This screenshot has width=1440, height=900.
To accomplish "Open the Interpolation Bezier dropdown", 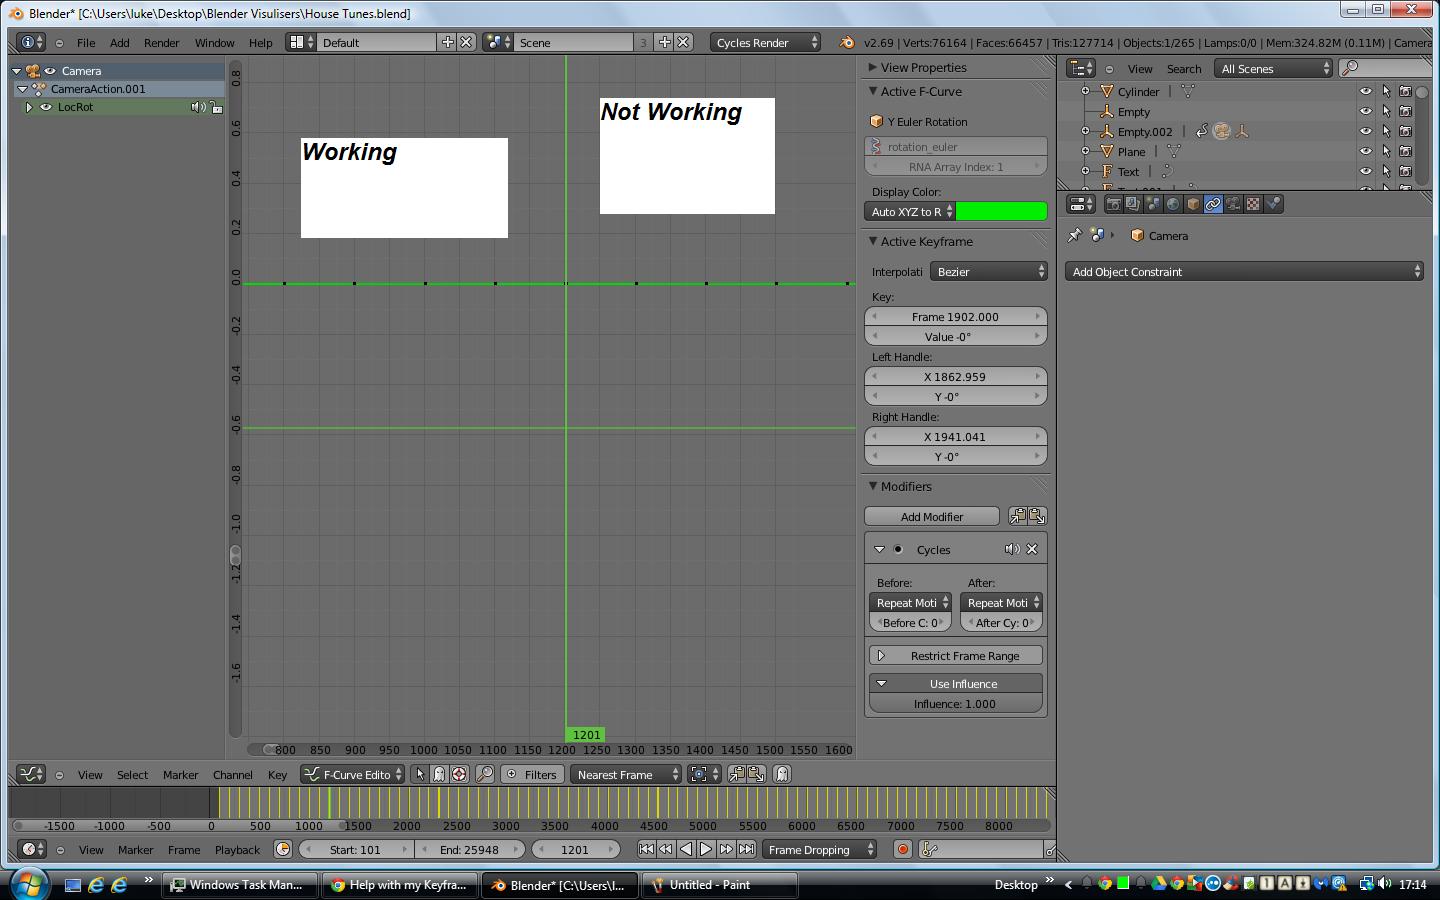I will [x=989, y=272].
